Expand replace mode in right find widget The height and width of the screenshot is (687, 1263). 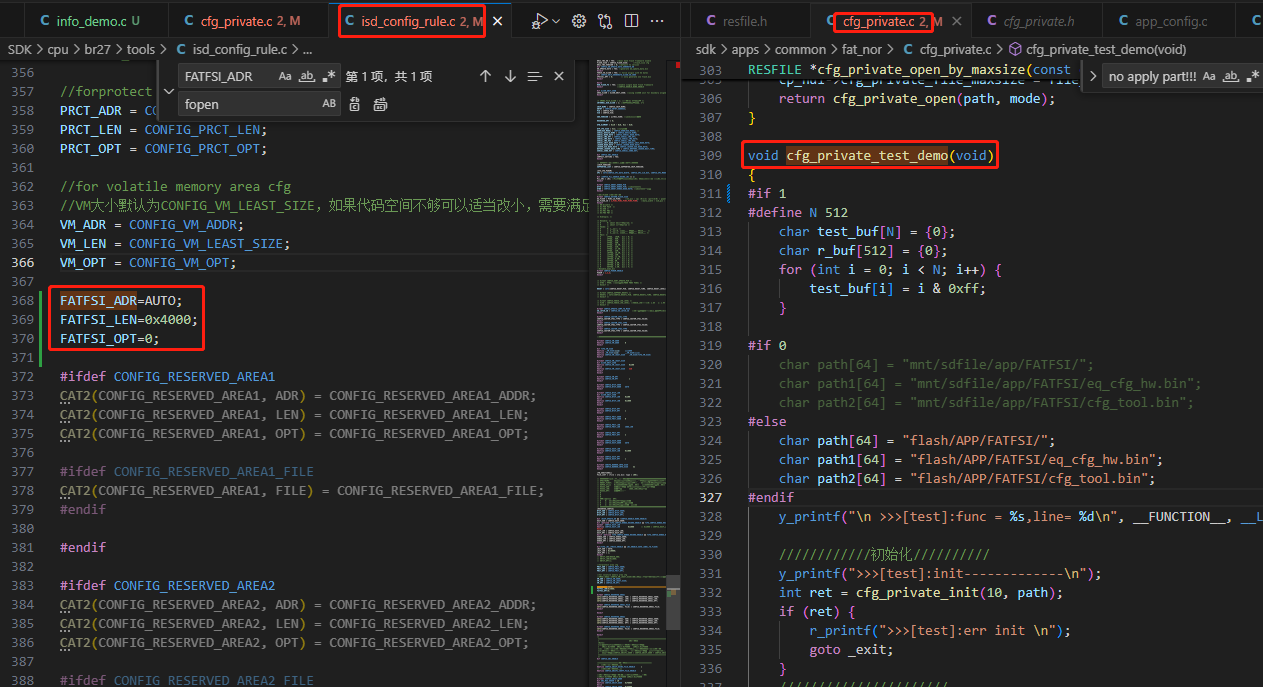point(1092,76)
